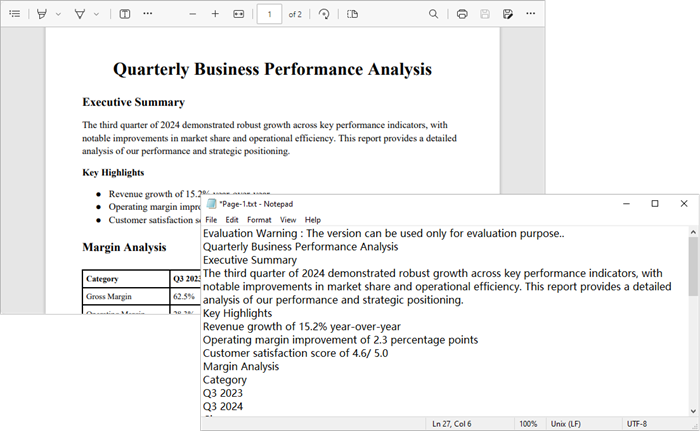The width and height of the screenshot is (700, 431).
Task: Click the greyed-out save icon
Action: [x=485, y=14]
